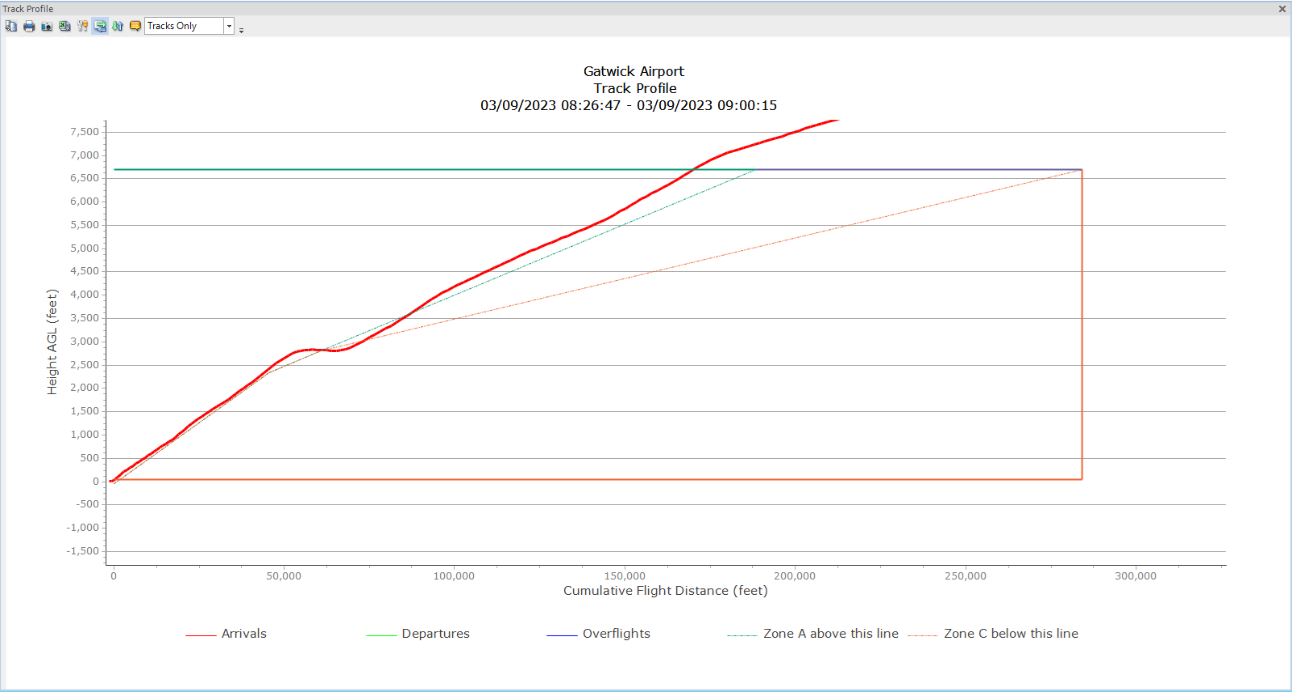Click the camera snapshot icon
The image size is (1292, 692).
[46, 26]
